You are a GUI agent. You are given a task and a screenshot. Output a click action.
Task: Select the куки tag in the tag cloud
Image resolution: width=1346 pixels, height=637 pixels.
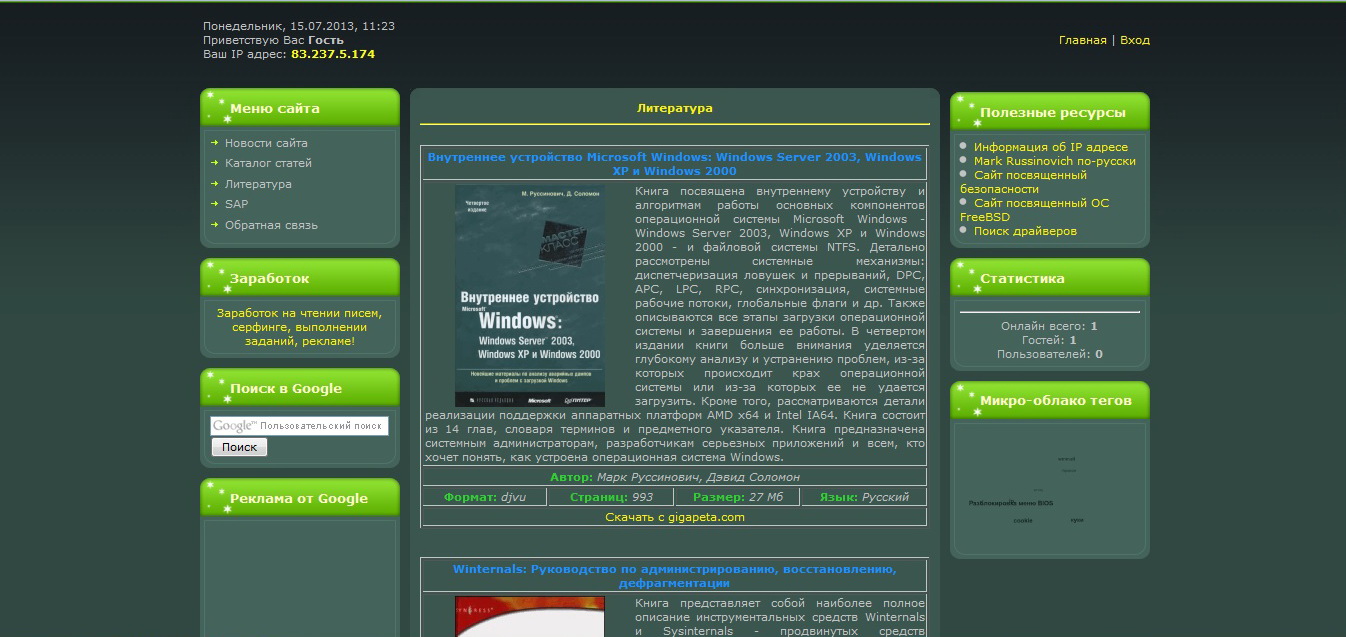tap(1076, 520)
